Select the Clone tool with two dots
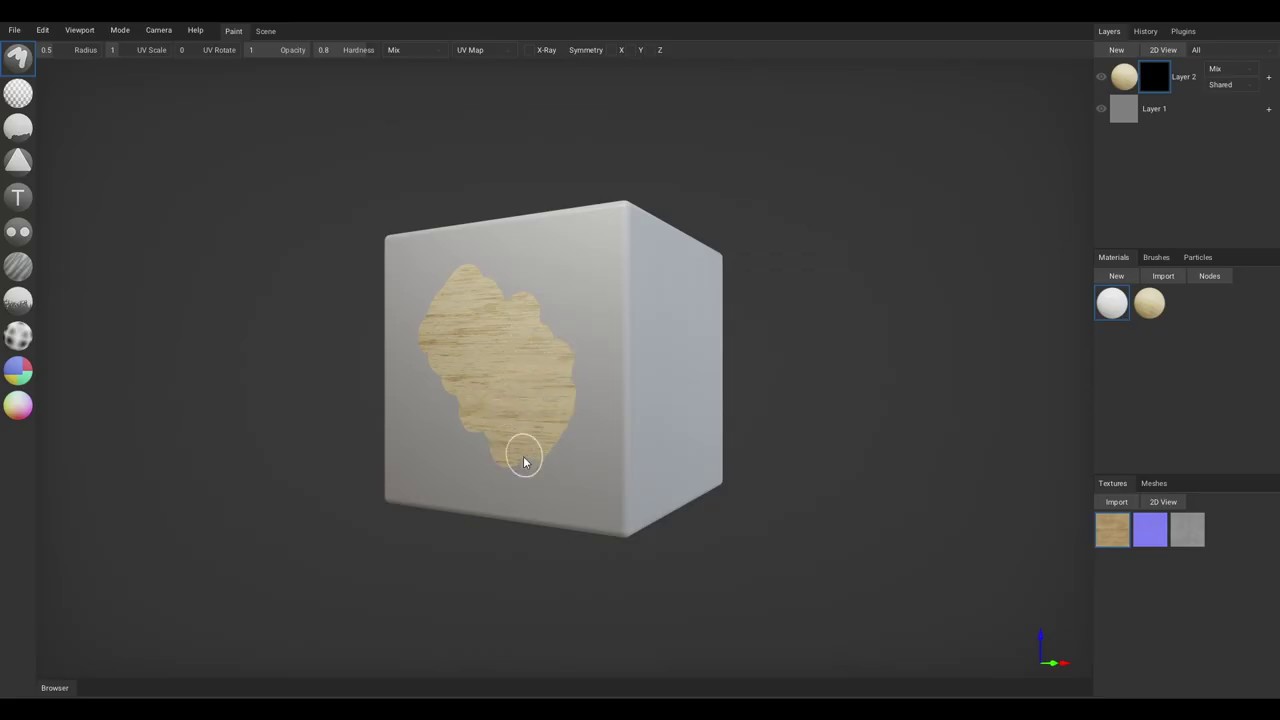The width and height of the screenshot is (1280, 720). point(18,232)
